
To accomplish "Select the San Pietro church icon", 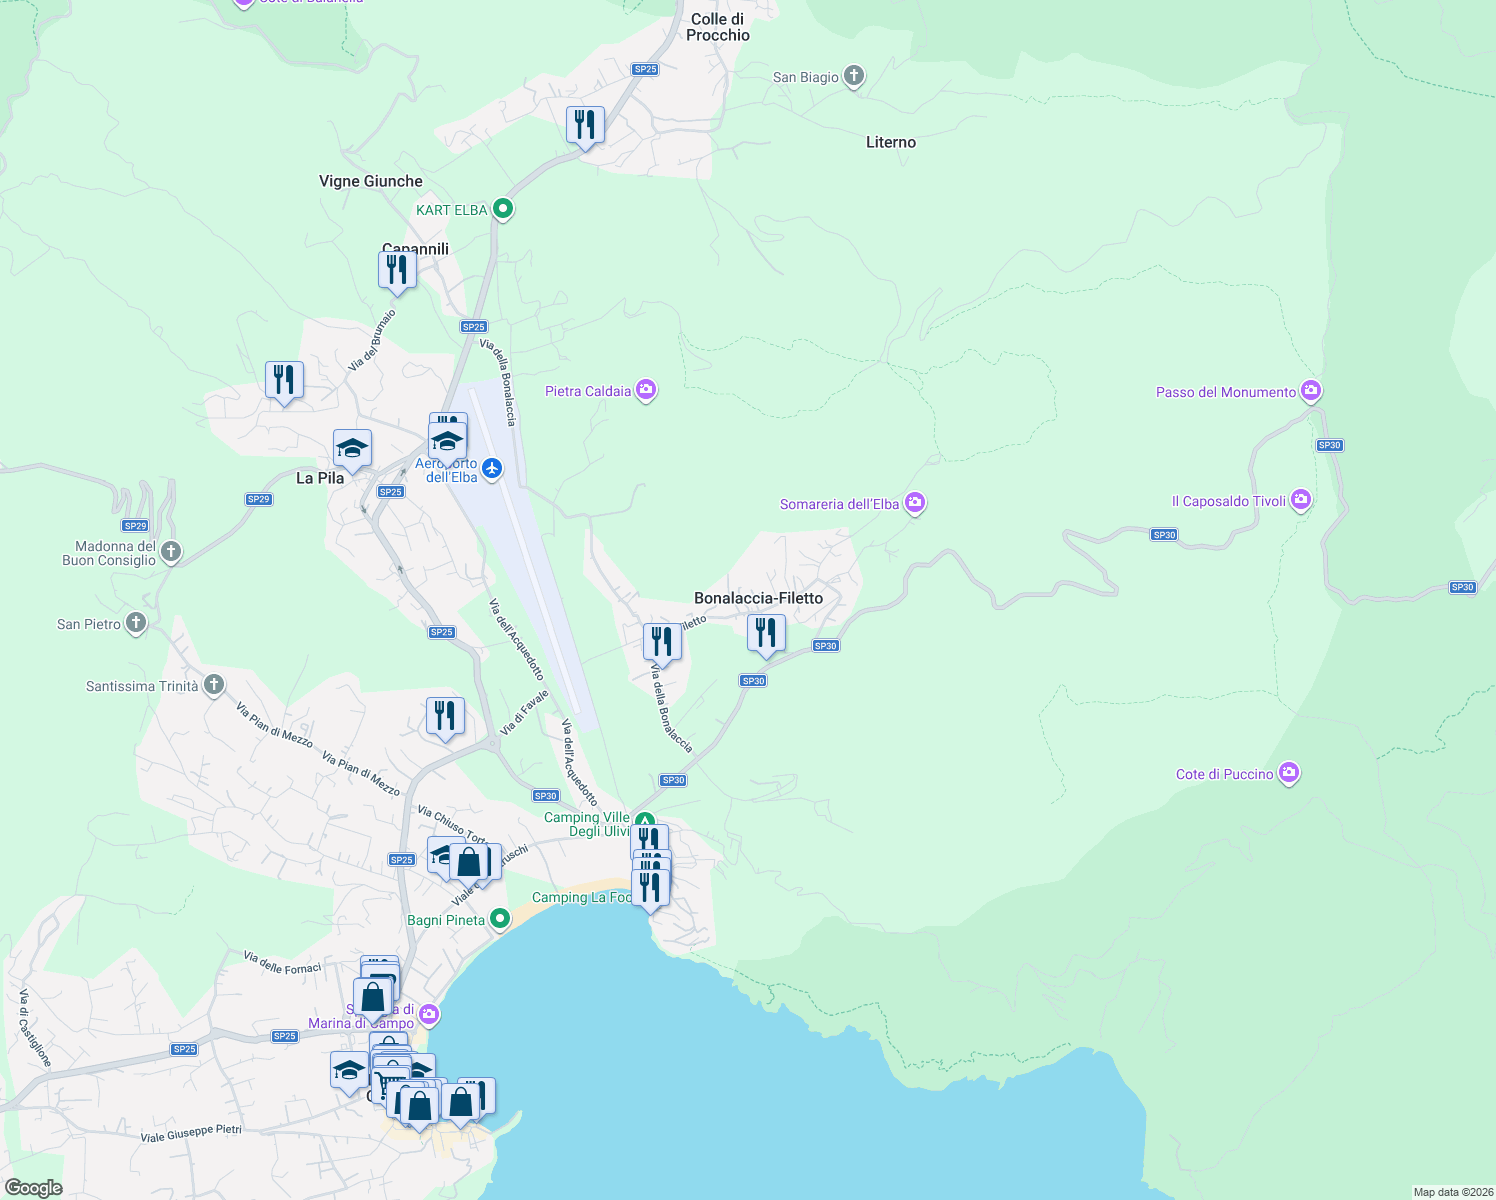I will (136, 624).
